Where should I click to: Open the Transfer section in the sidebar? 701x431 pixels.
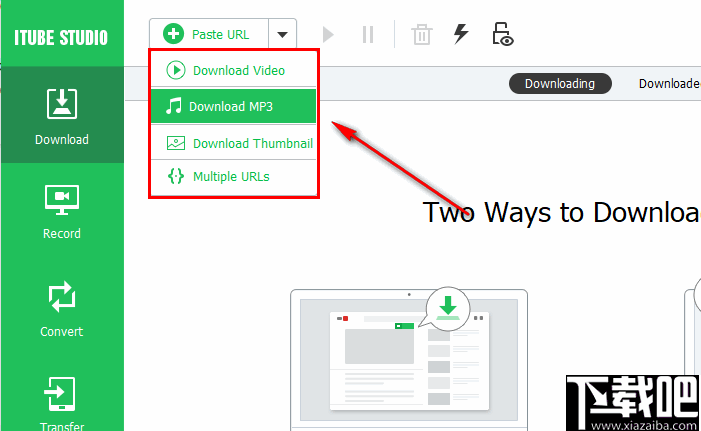pos(62,402)
